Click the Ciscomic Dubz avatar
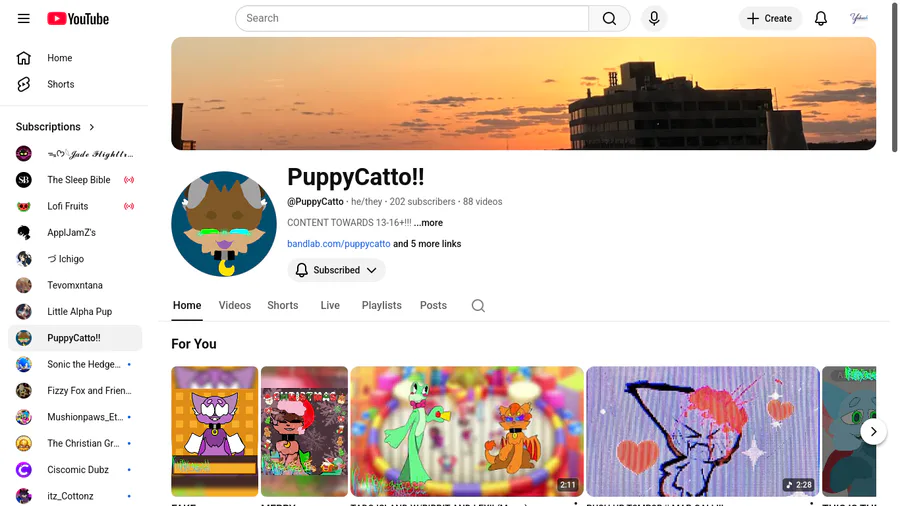Viewport: 900px width, 506px height. click(x=24, y=470)
